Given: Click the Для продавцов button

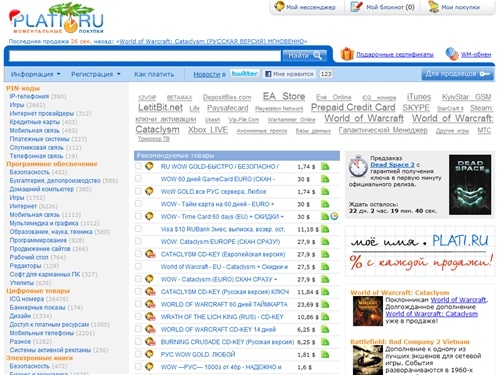Looking at the screenshot, I should pyautogui.click(x=458, y=74).
